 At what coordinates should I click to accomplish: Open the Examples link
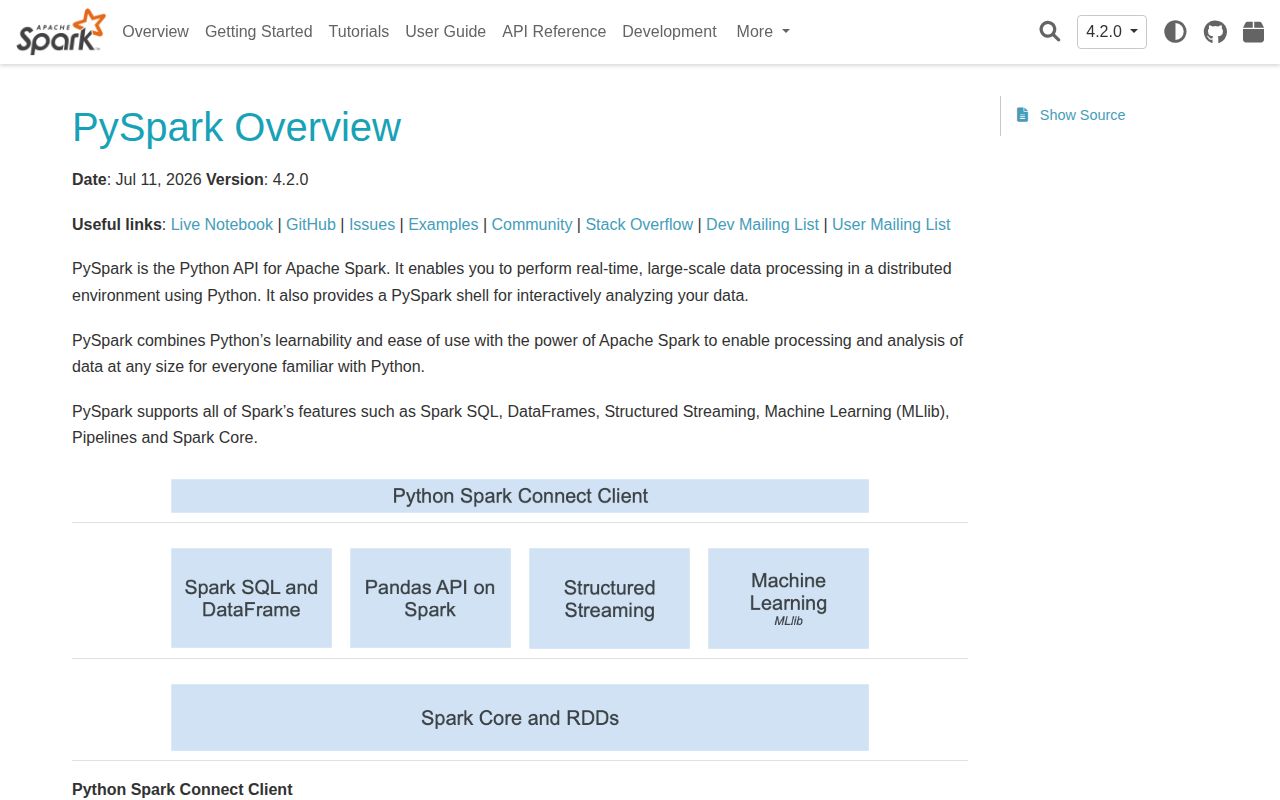(443, 224)
